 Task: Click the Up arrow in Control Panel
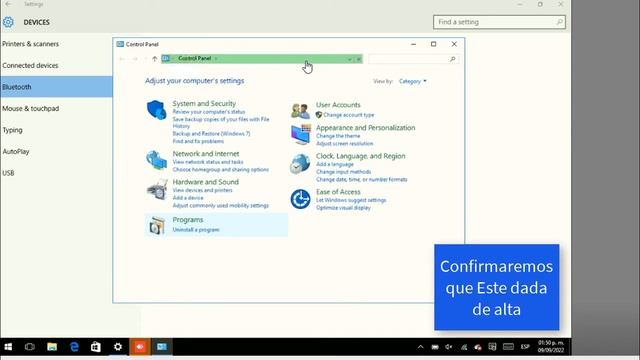pyautogui.click(x=155, y=59)
